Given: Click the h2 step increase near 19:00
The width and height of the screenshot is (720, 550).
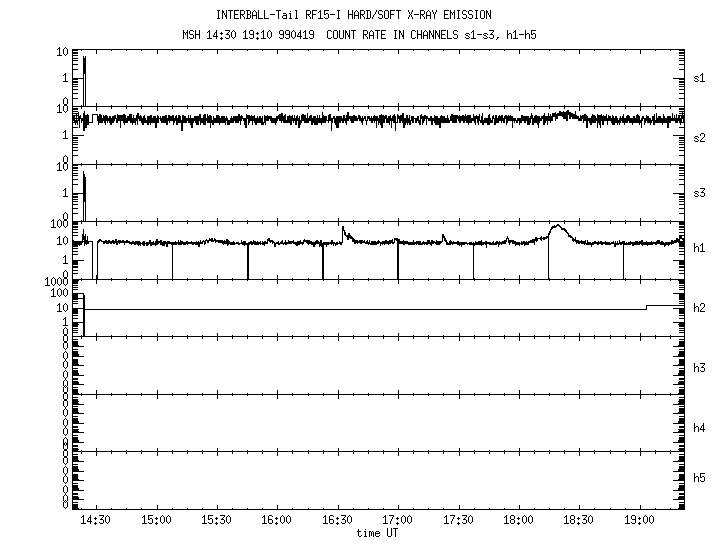Looking at the screenshot, I should tap(648, 306).
